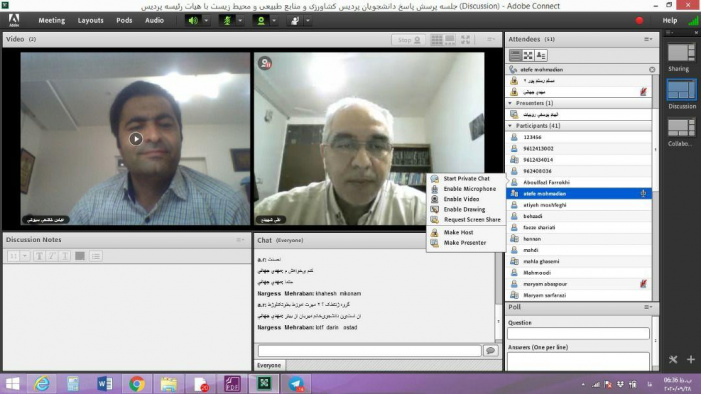Choose Make Presenter from context menu

(x=465, y=243)
